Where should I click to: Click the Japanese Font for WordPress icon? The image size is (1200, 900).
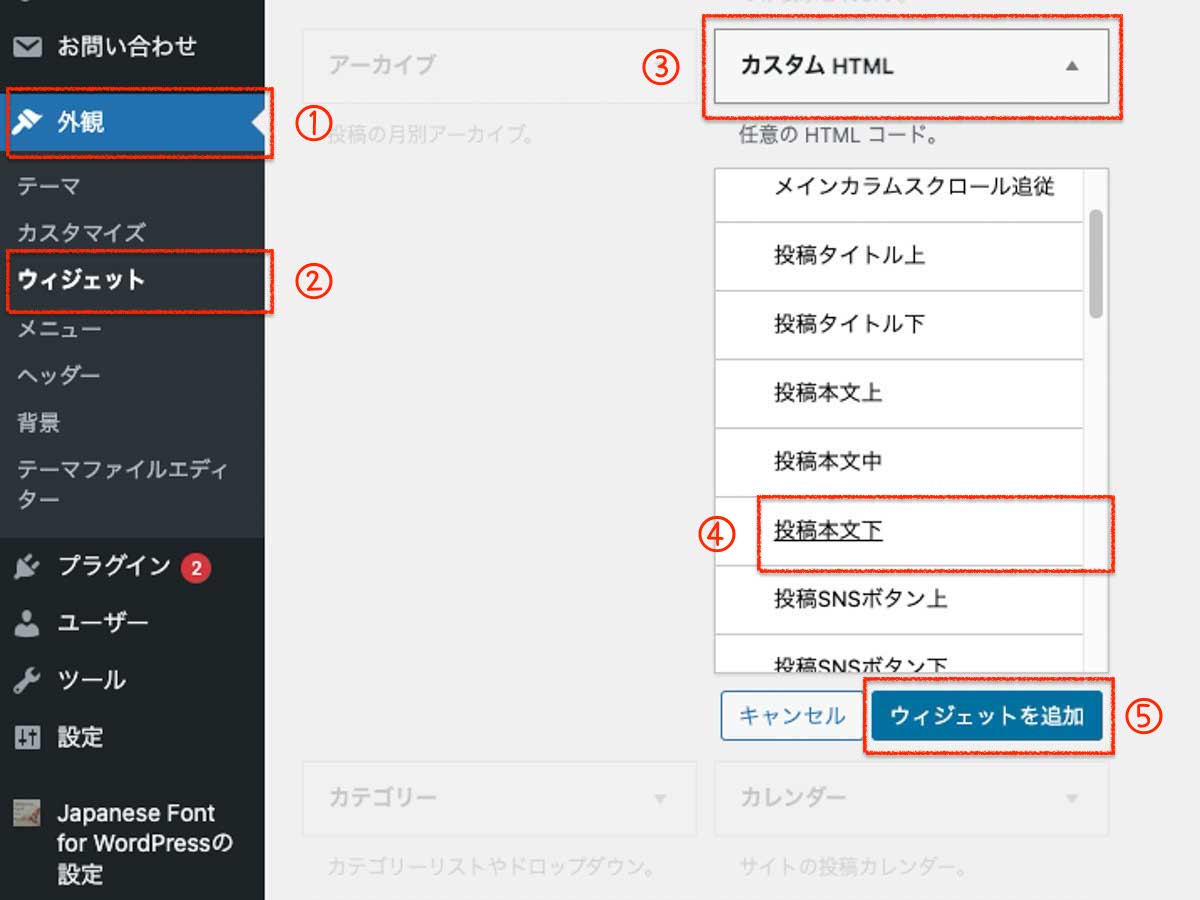pyautogui.click(x=27, y=814)
